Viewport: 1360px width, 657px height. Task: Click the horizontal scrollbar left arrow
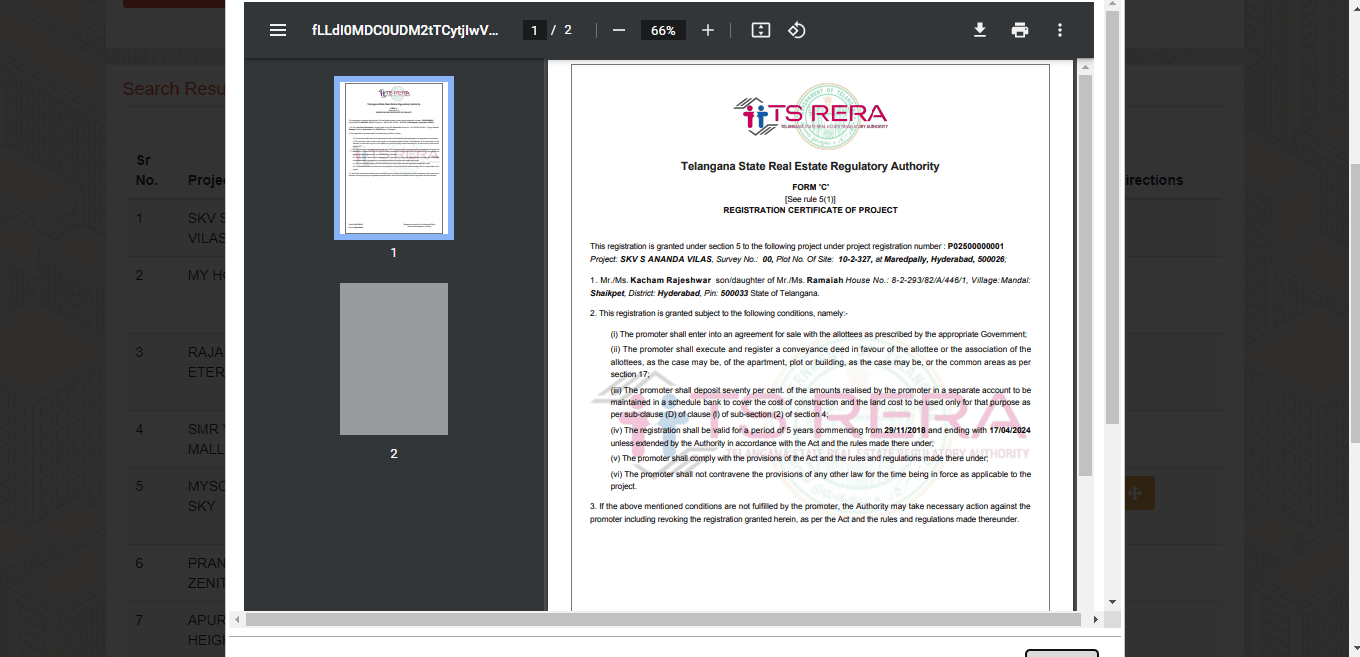click(x=237, y=620)
